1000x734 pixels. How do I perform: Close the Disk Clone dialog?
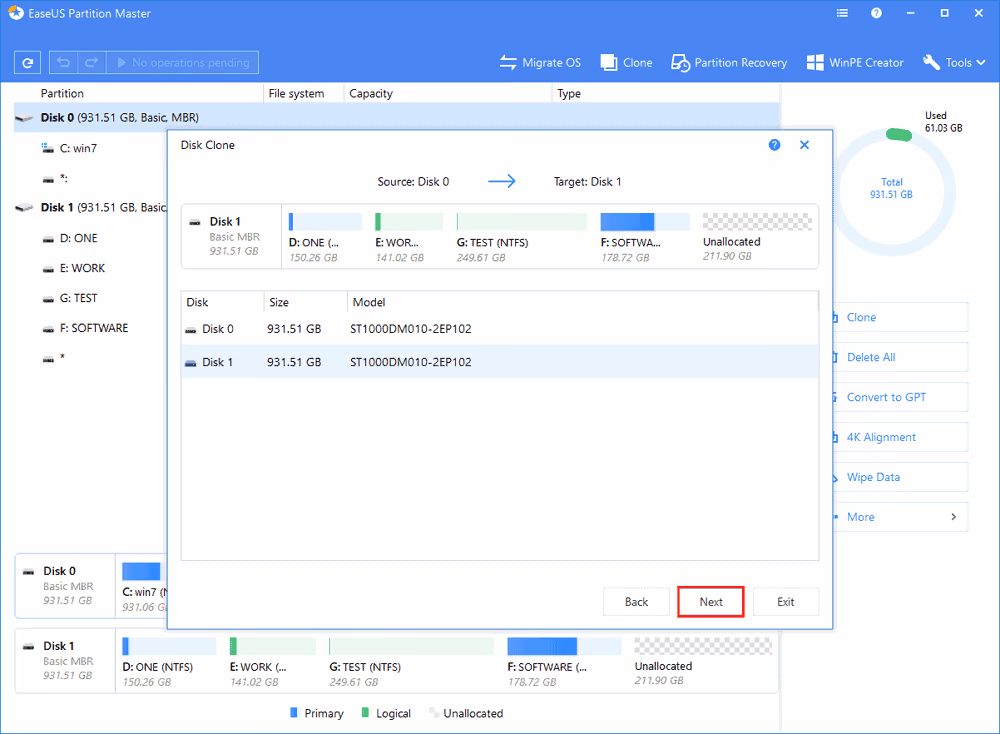click(804, 145)
